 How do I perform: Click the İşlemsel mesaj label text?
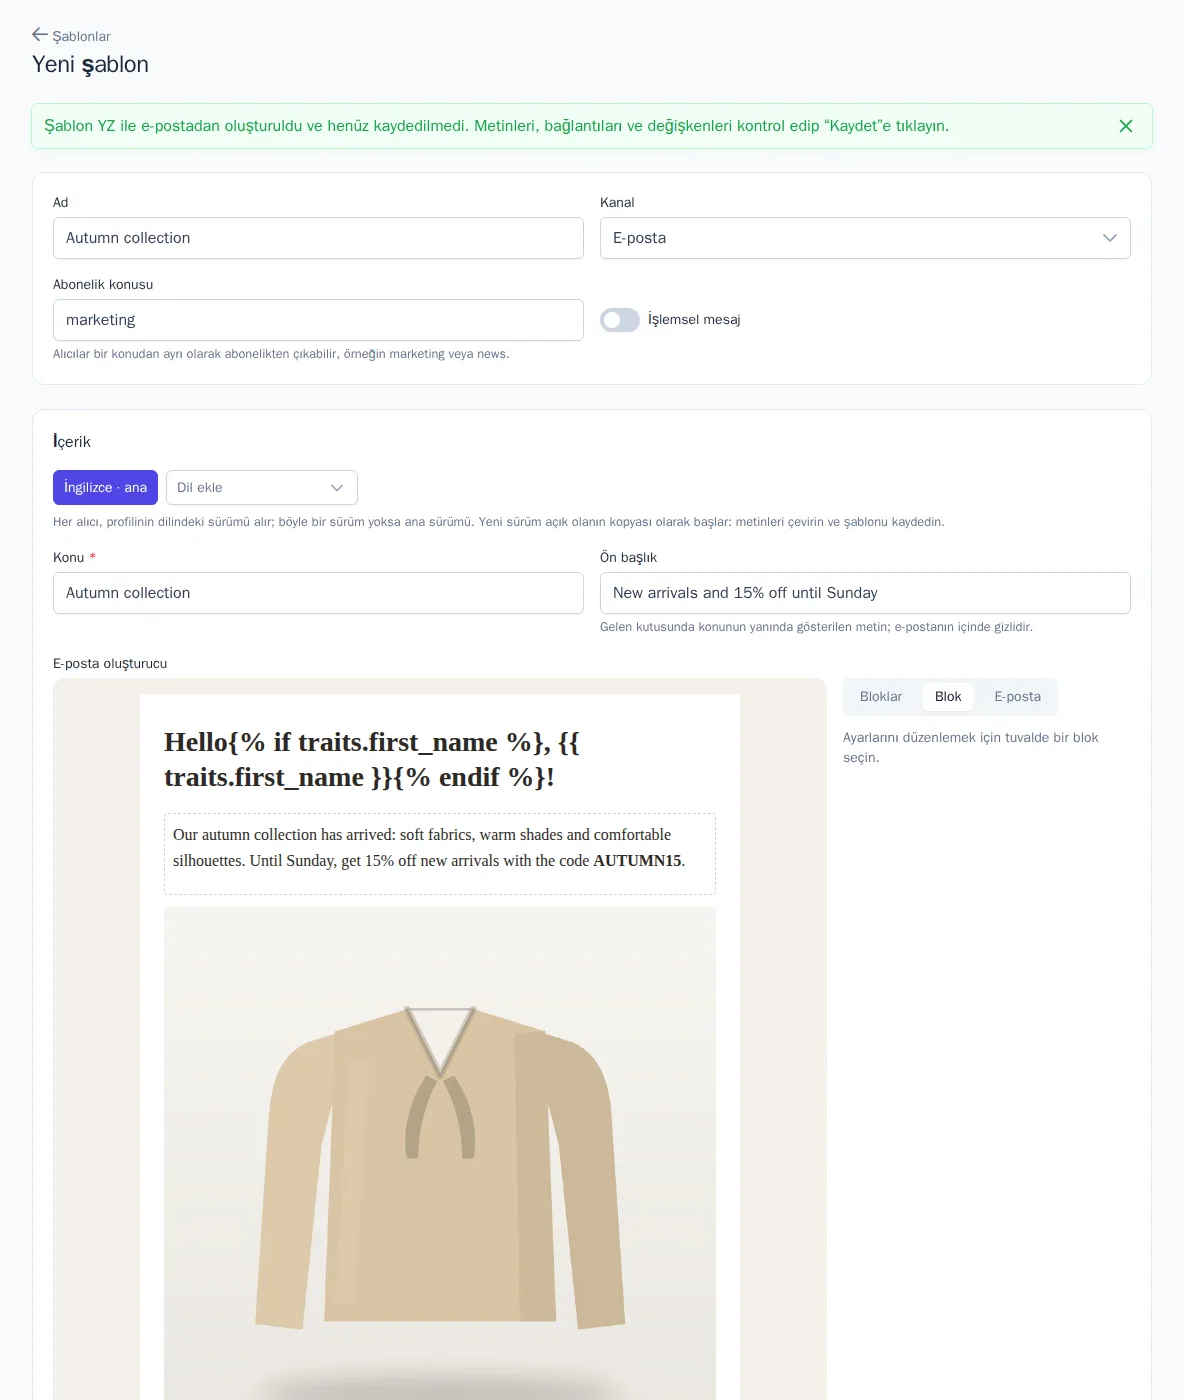tap(694, 320)
